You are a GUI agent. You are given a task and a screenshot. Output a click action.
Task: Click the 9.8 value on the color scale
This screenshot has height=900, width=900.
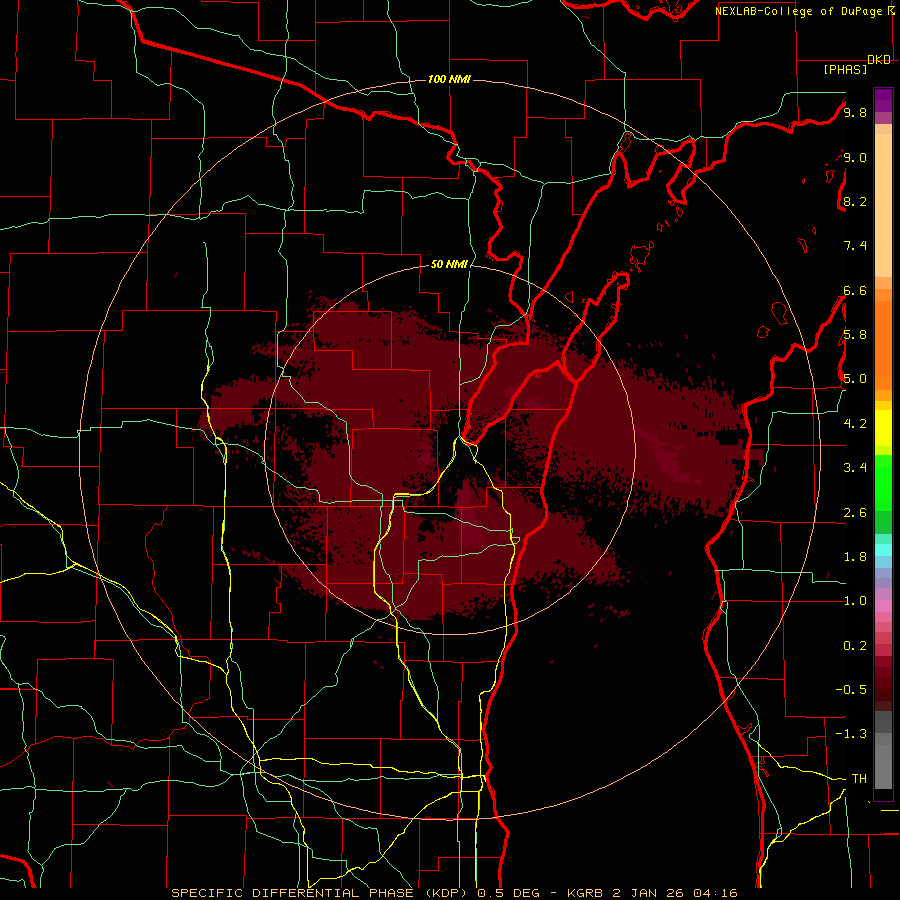pyautogui.click(x=855, y=112)
